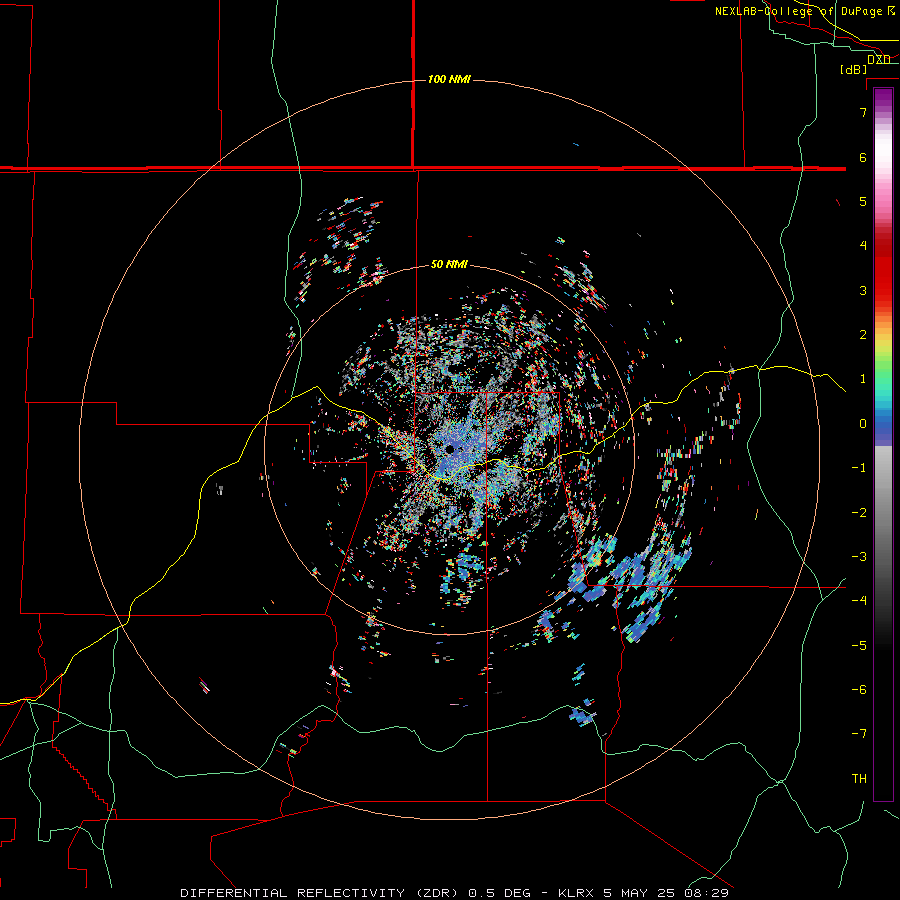
Task: Click the -7 value on color scale
Action: (x=859, y=734)
